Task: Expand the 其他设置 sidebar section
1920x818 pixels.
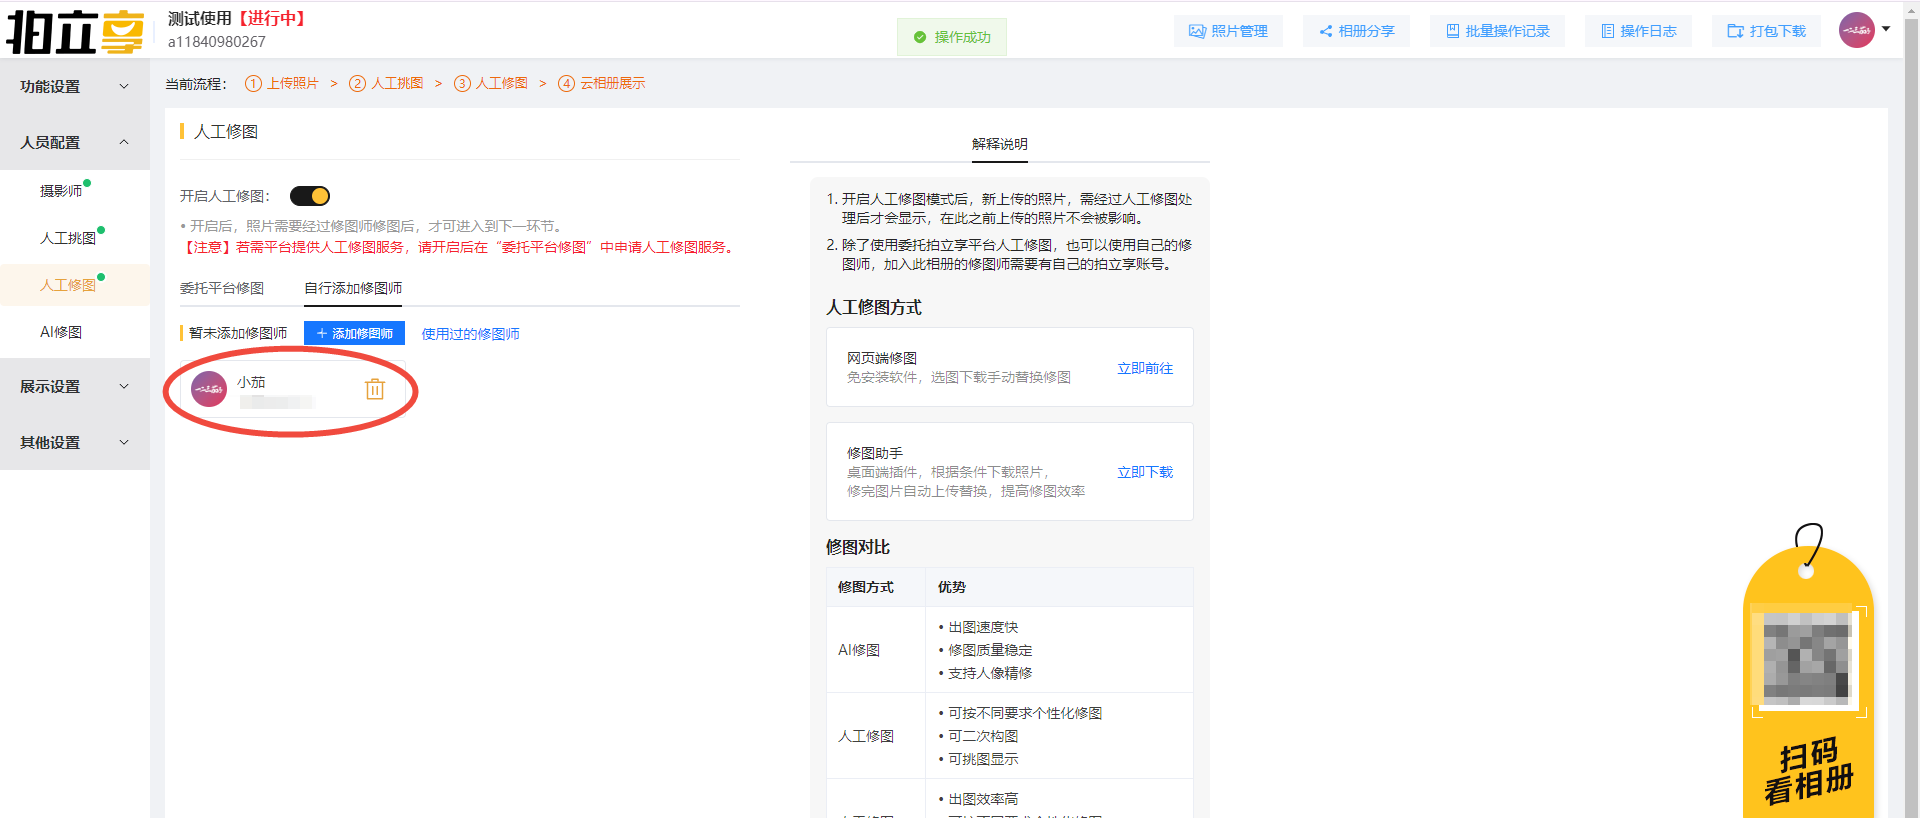Action: click(x=74, y=442)
